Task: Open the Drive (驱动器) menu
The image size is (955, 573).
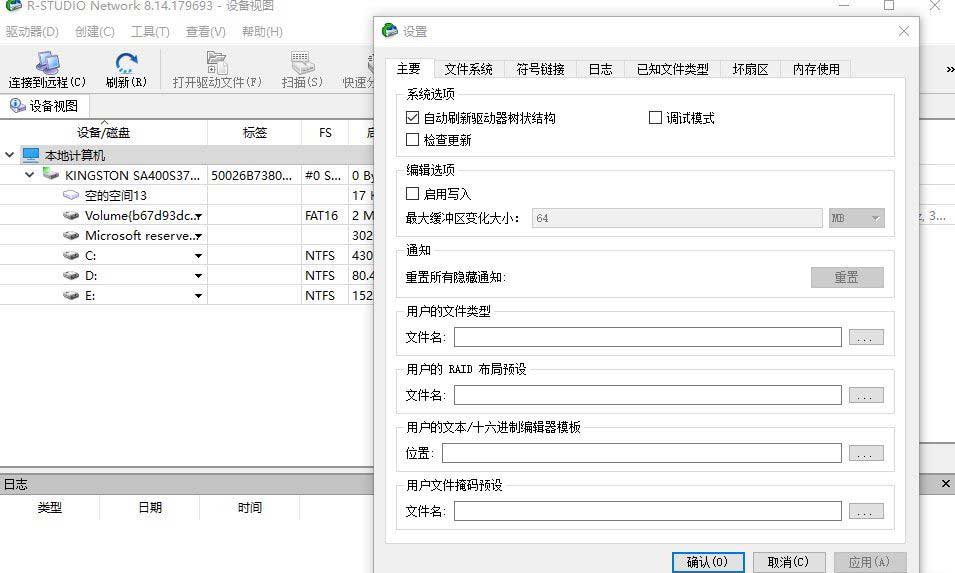Action: pyautogui.click(x=32, y=32)
